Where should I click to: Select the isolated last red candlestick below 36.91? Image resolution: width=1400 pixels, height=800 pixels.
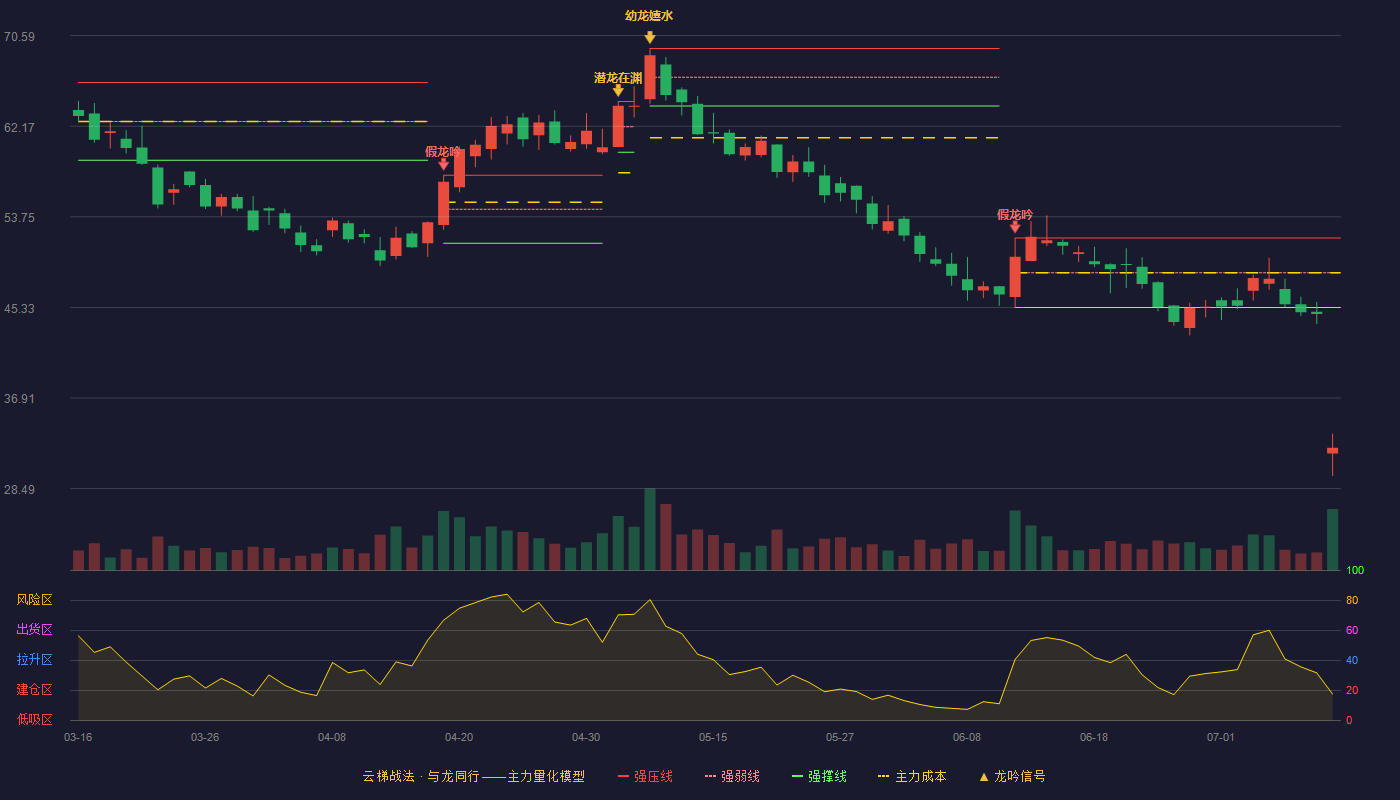(1332, 451)
